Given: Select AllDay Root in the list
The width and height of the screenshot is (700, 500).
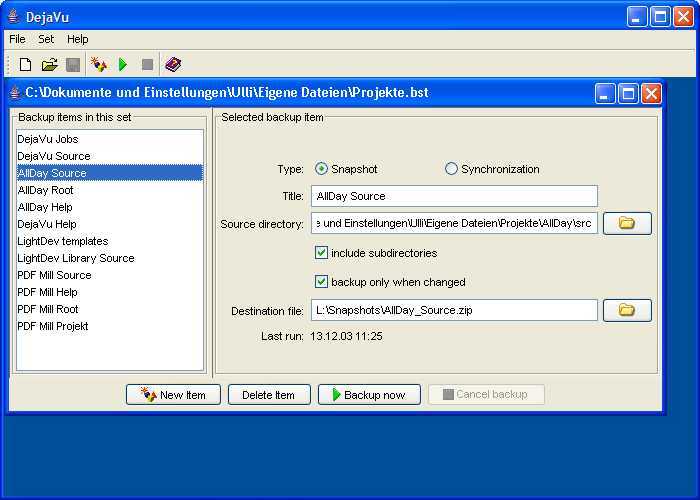Looking at the screenshot, I should (x=110, y=190).
